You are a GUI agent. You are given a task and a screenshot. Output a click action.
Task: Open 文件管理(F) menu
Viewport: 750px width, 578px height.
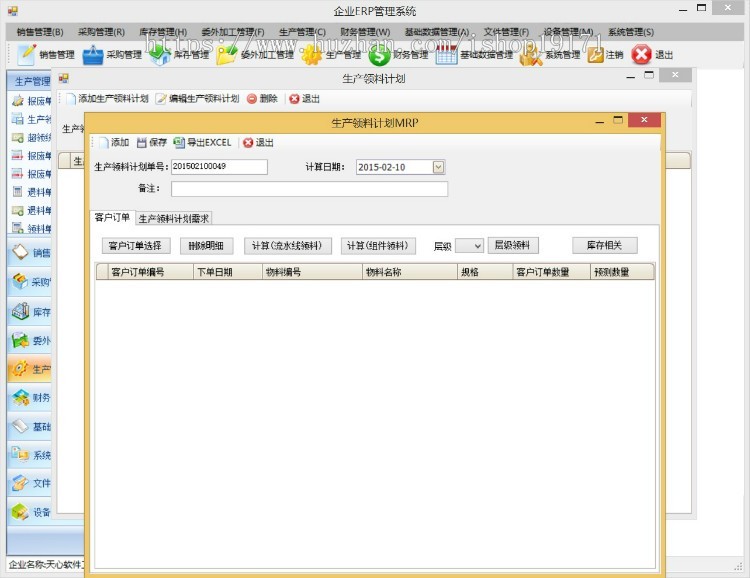(x=506, y=32)
